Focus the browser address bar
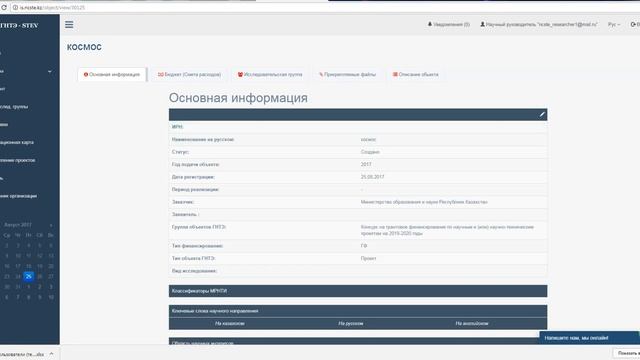This screenshot has width=640, height=360. tap(327, 7)
